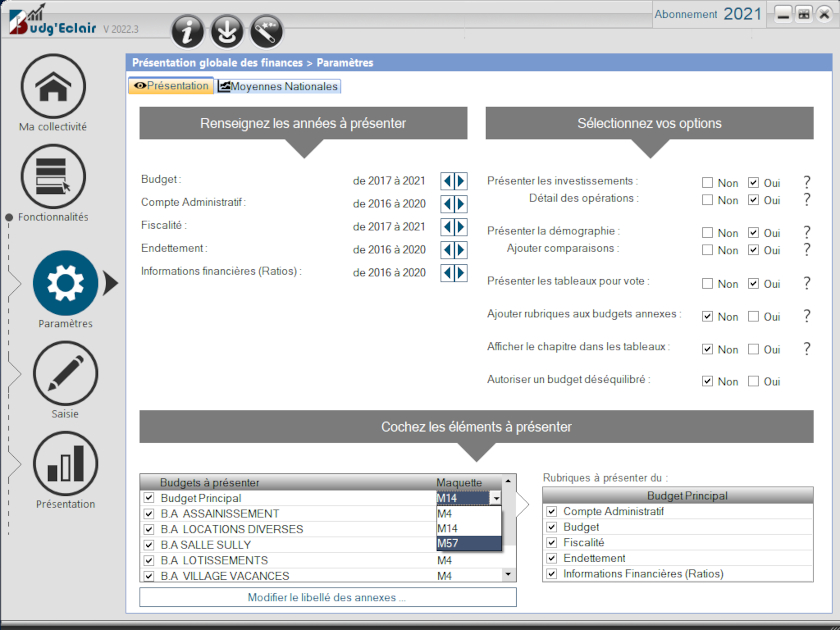Uncheck B.A ASSAINISSEMENT budget checkbox
Image resolution: width=840 pixels, height=630 pixels.
coord(149,514)
